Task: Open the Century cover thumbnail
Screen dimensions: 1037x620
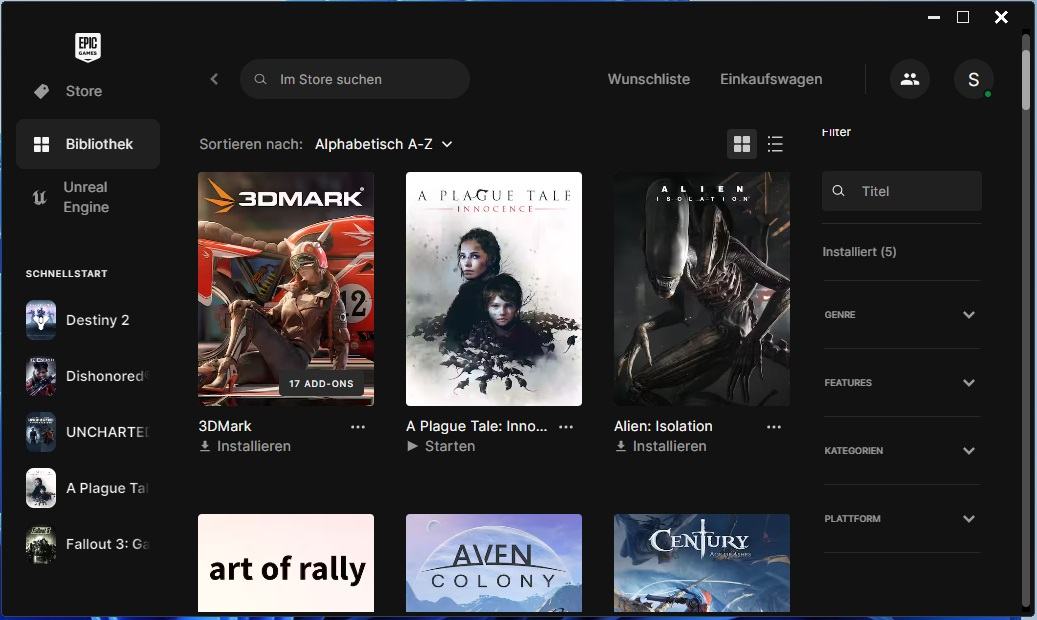Action: point(702,563)
